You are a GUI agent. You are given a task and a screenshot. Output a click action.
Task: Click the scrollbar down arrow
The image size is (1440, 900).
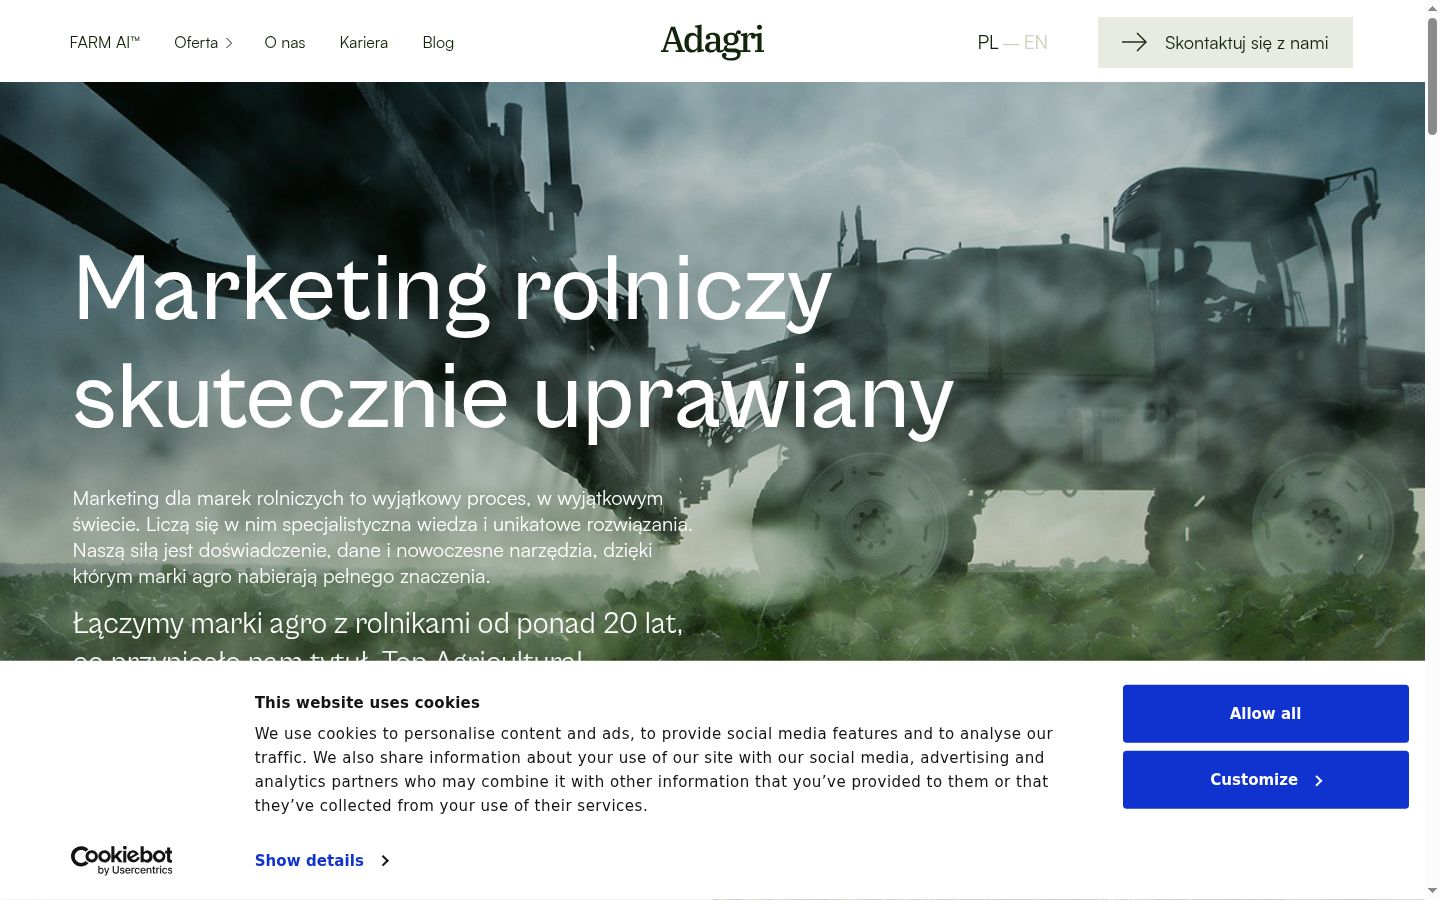(1432, 890)
